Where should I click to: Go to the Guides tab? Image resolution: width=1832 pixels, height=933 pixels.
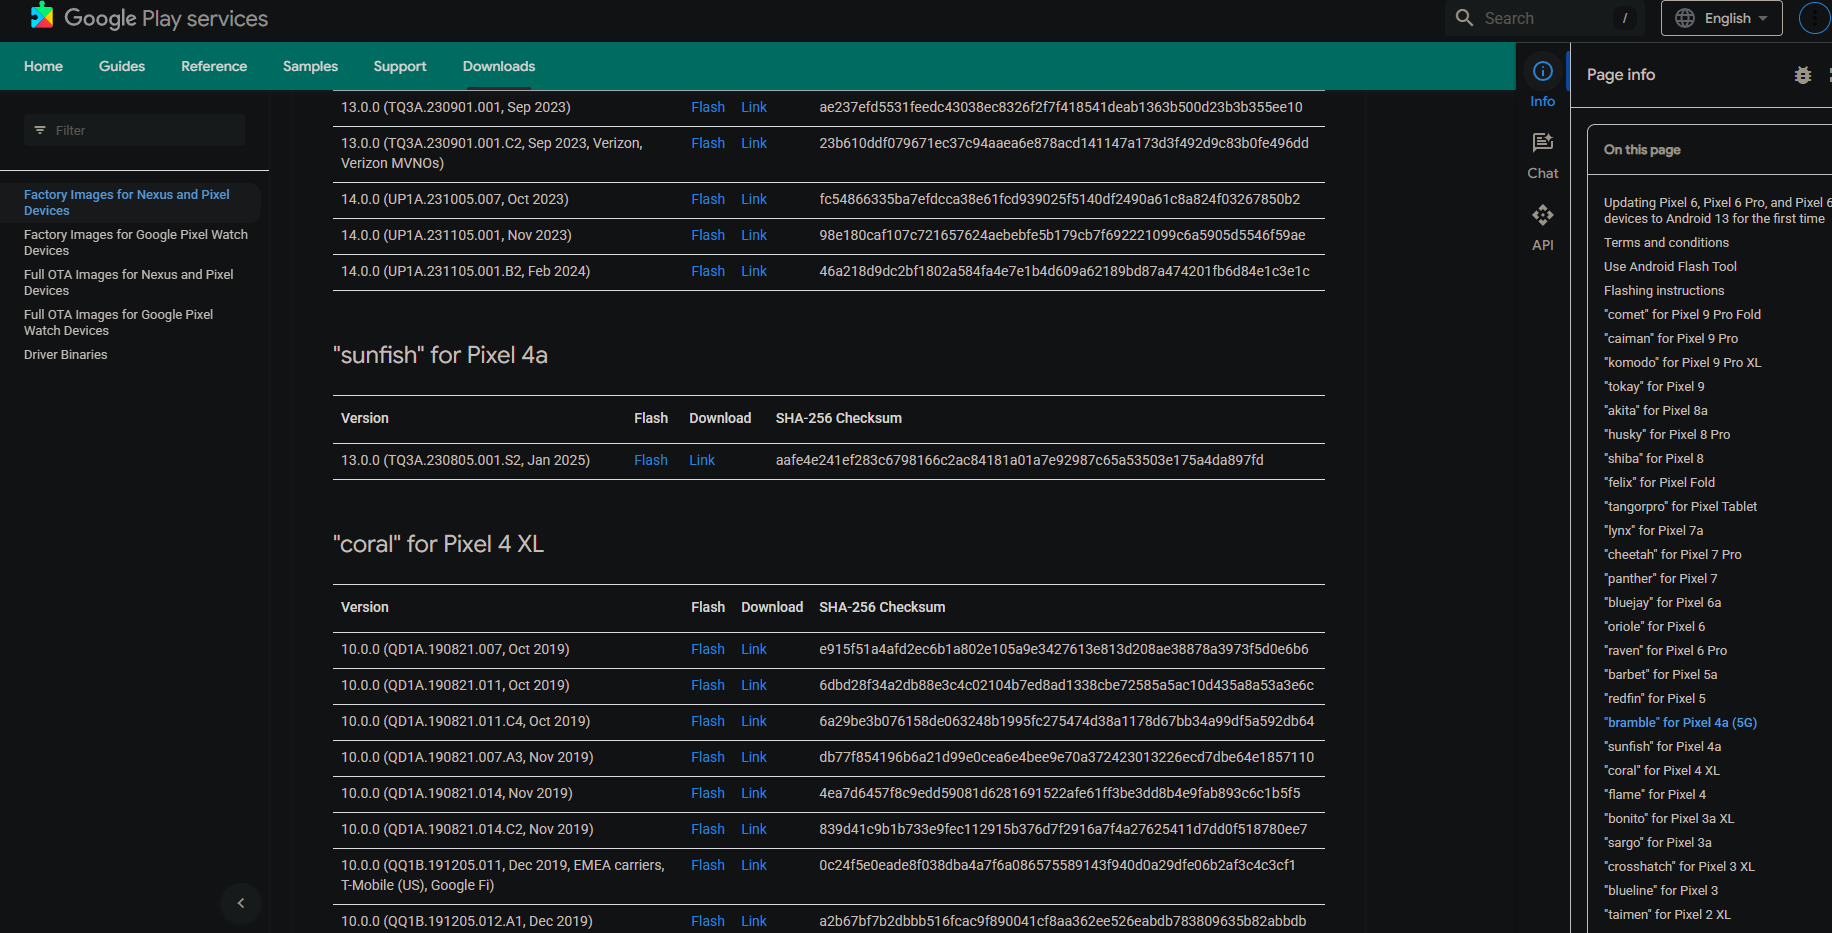[x=122, y=66]
